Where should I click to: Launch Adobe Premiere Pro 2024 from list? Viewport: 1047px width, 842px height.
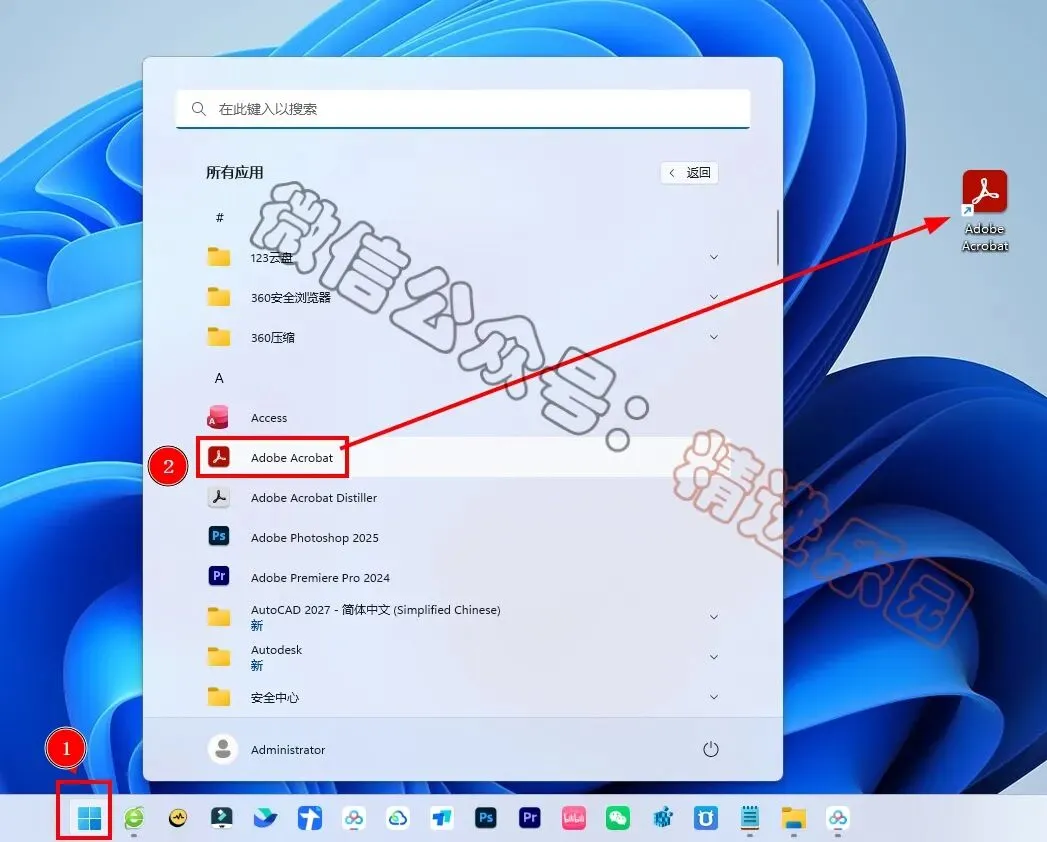coord(463,578)
